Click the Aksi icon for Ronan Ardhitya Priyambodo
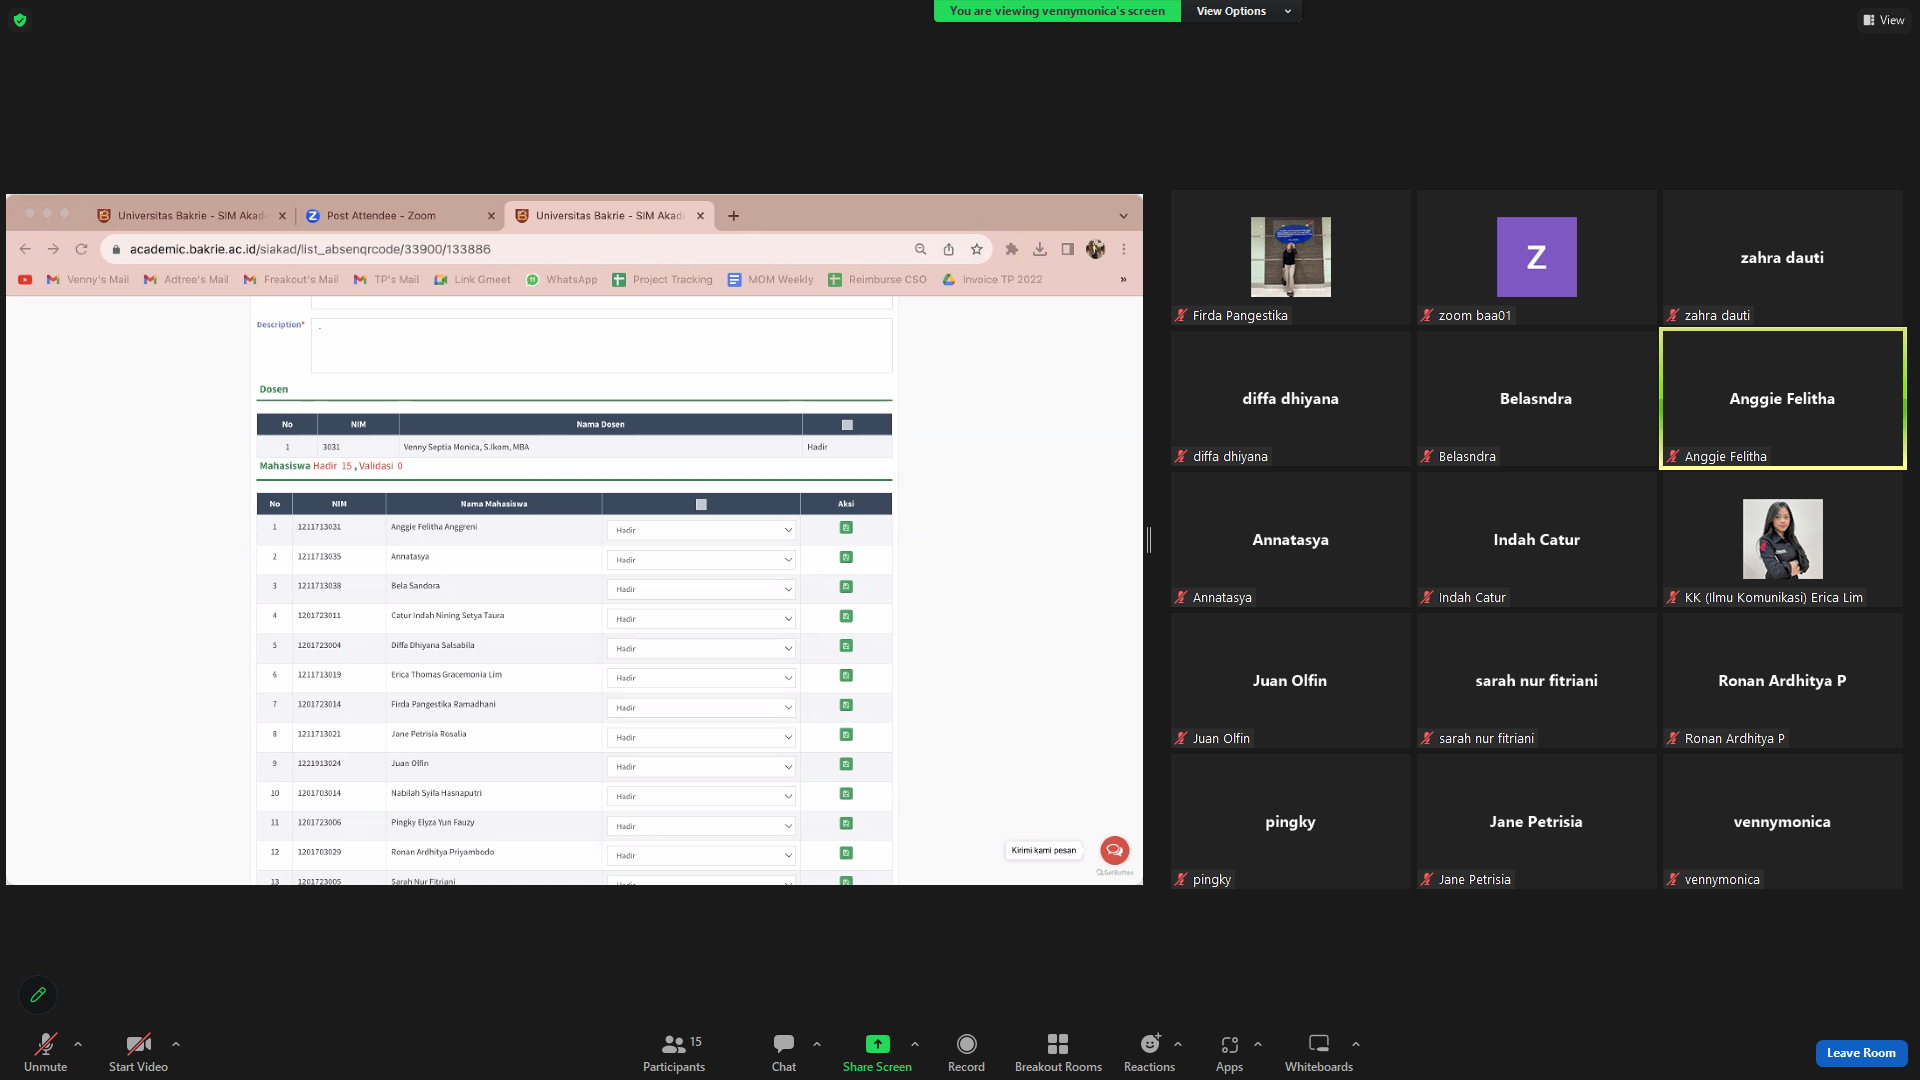Viewport: 1920px width, 1080px height. pyautogui.click(x=846, y=853)
